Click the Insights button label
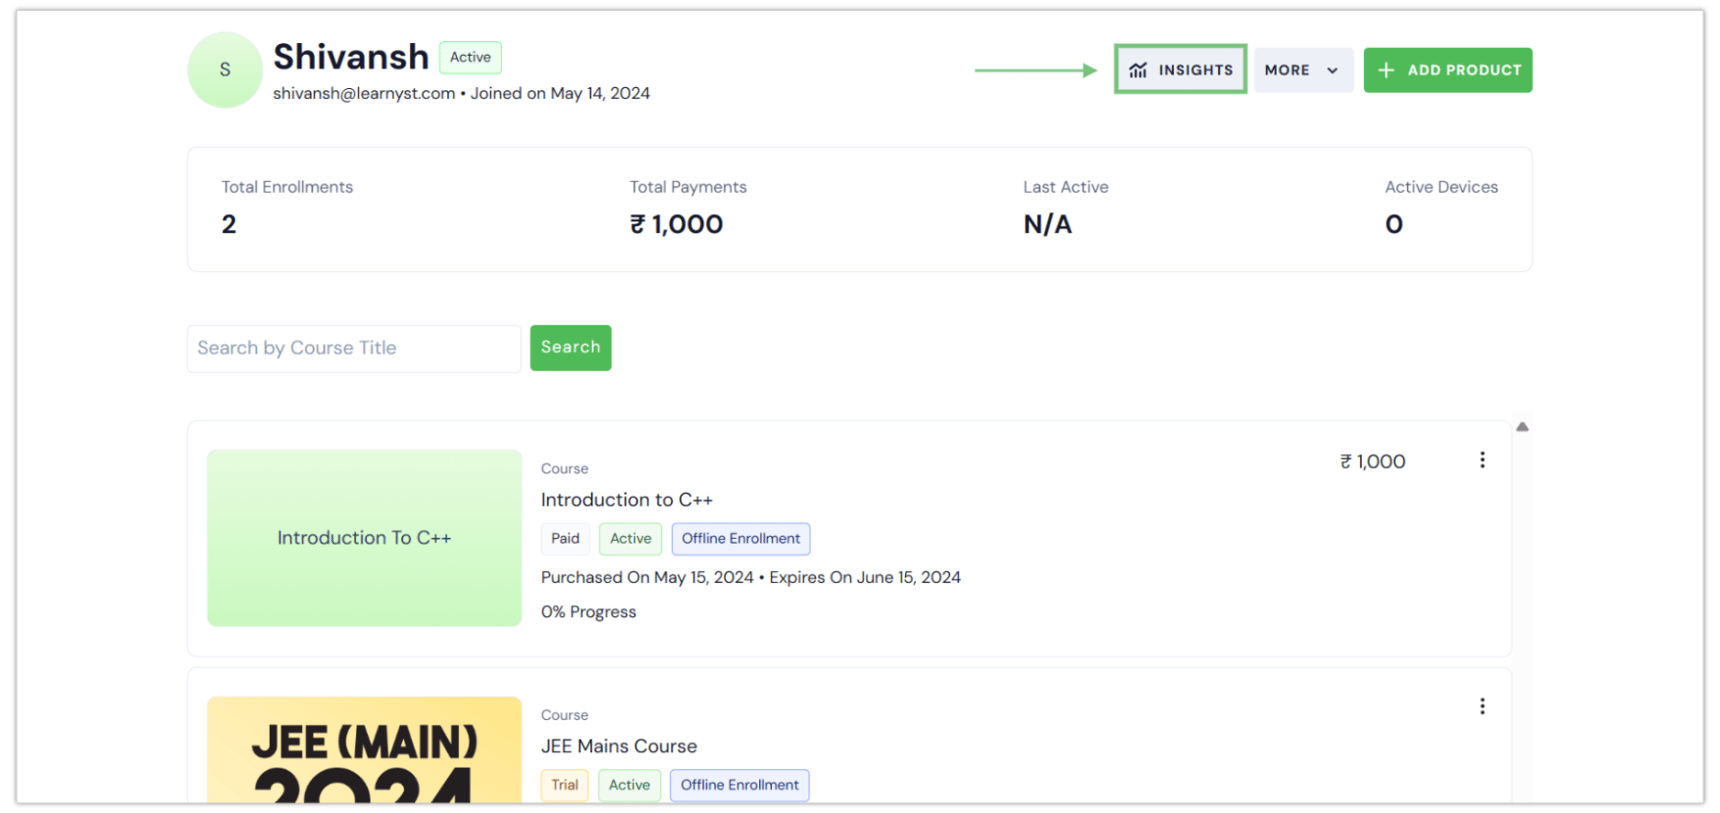This screenshot has height=813, width=1720. tap(1195, 70)
